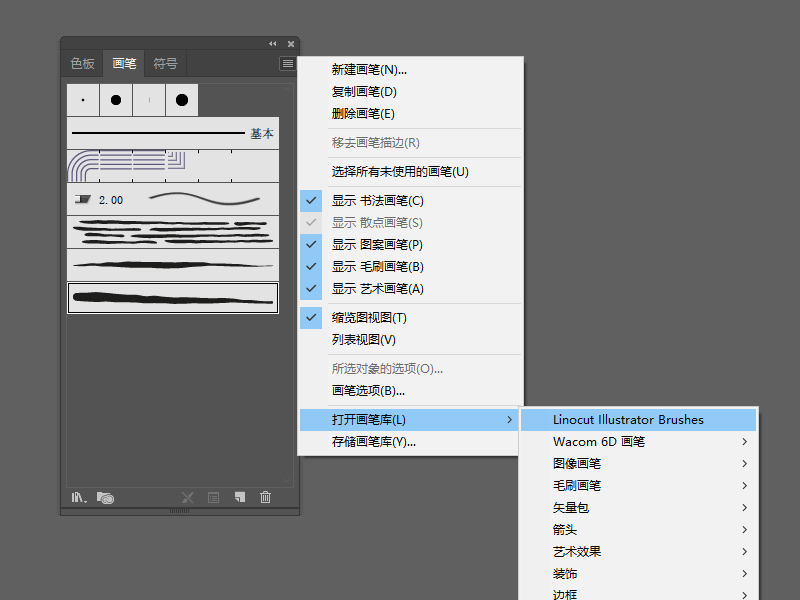The height and width of the screenshot is (600, 800).
Task: Expand Wacom 6D 画笔 submenu
Action: (x=638, y=442)
